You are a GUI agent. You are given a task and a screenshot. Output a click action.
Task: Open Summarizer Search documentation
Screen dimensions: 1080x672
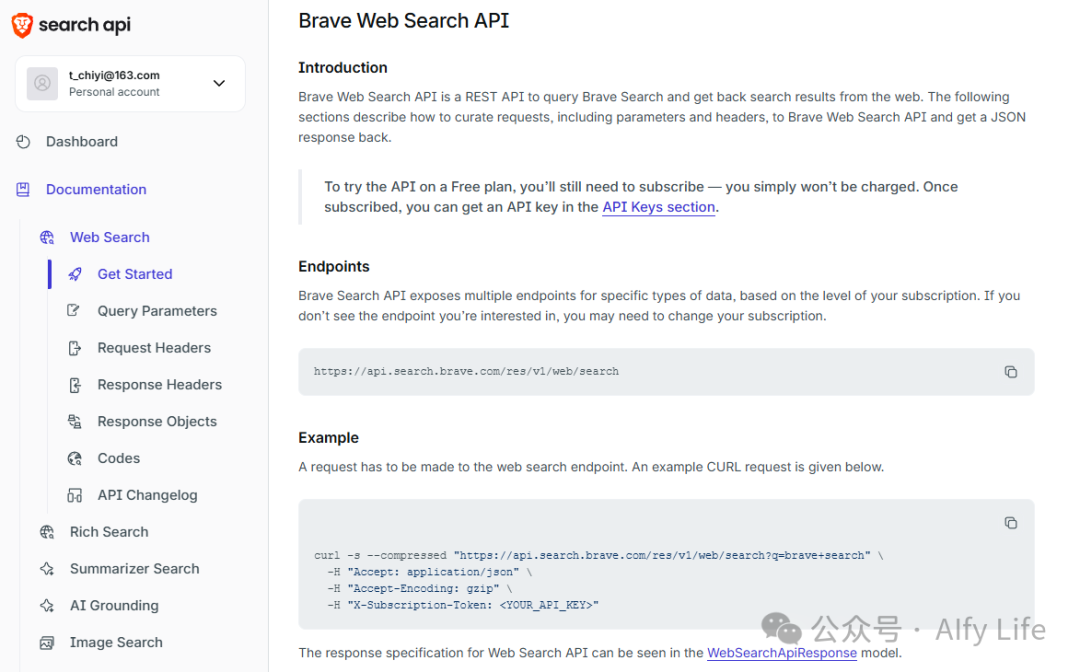[x=134, y=569]
